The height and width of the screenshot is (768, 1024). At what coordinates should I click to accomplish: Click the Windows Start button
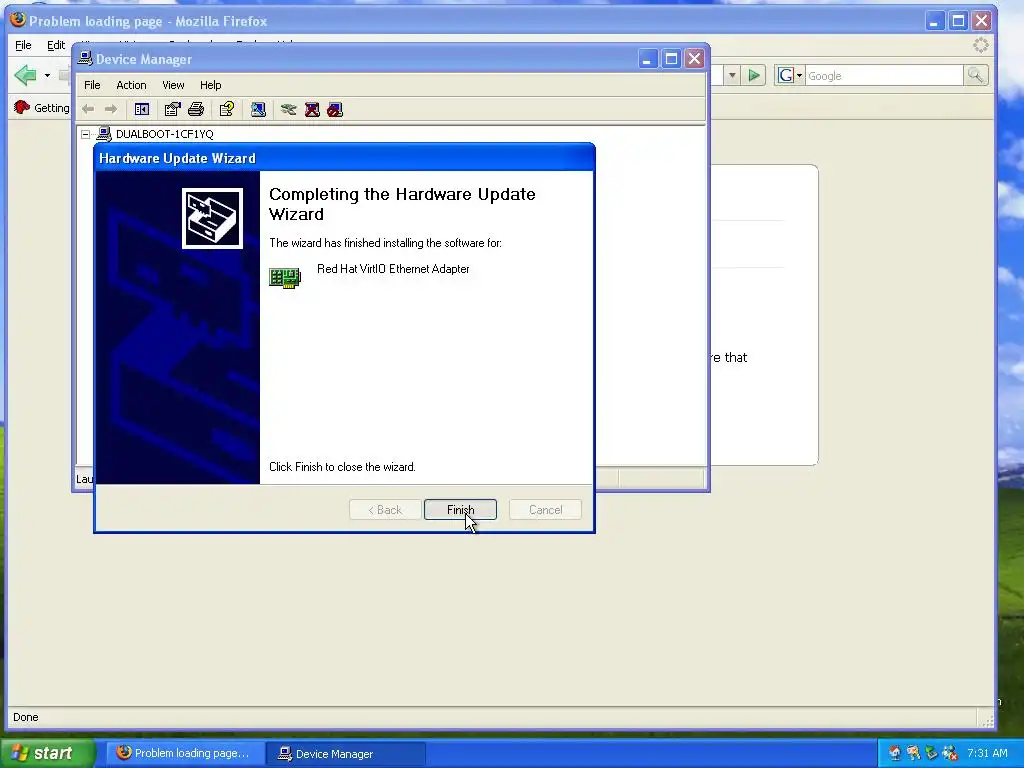(x=47, y=753)
